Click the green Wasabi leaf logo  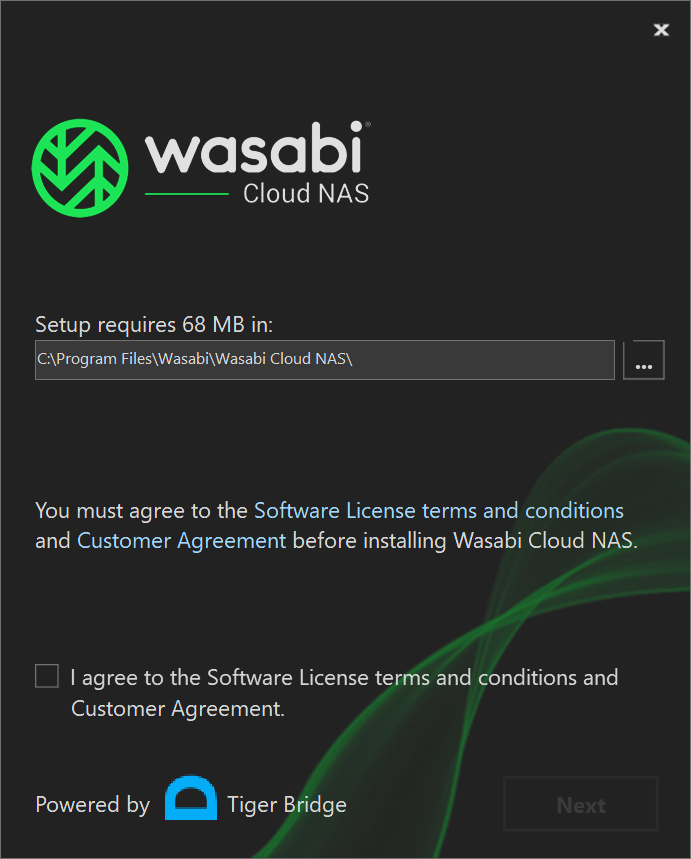click(82, 166)
